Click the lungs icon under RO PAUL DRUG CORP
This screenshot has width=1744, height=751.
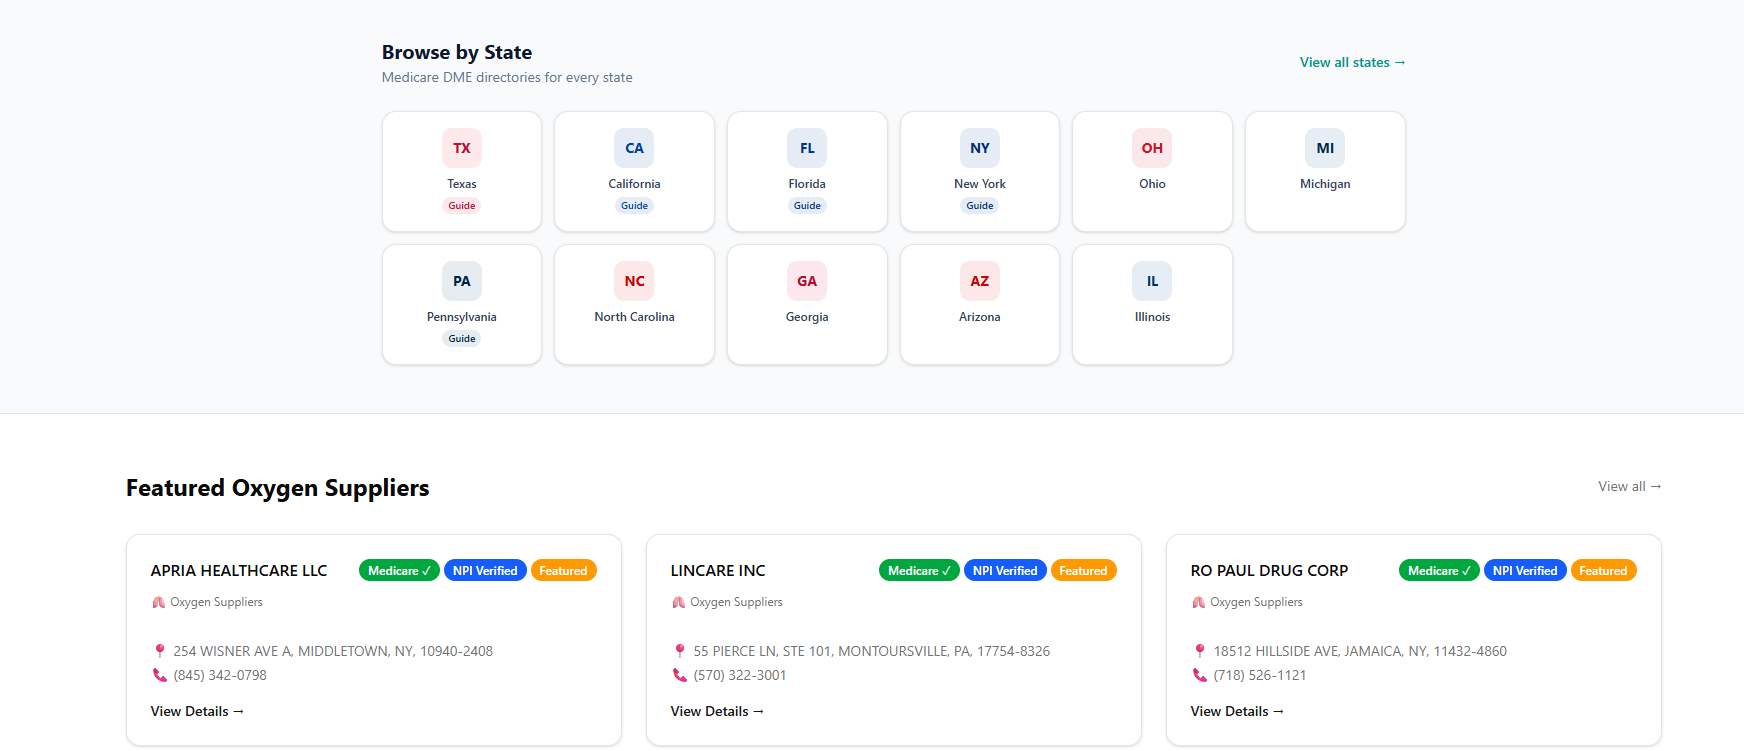coord(1198,602)
